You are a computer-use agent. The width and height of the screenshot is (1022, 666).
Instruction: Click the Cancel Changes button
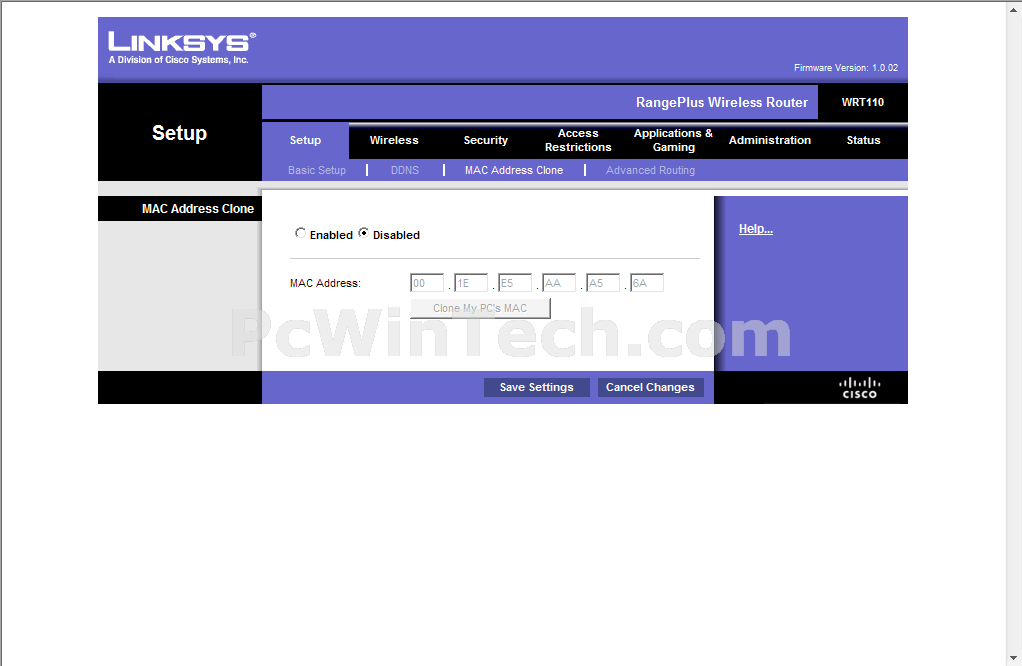point(650,387)
